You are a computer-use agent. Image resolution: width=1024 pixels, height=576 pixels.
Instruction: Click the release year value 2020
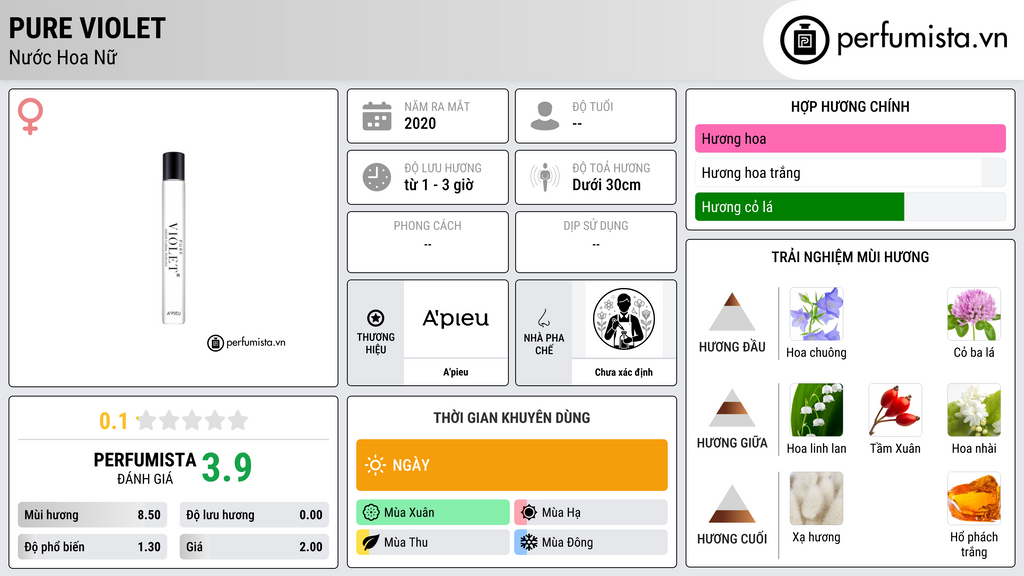pyautogui.click(x=420, y=123)
